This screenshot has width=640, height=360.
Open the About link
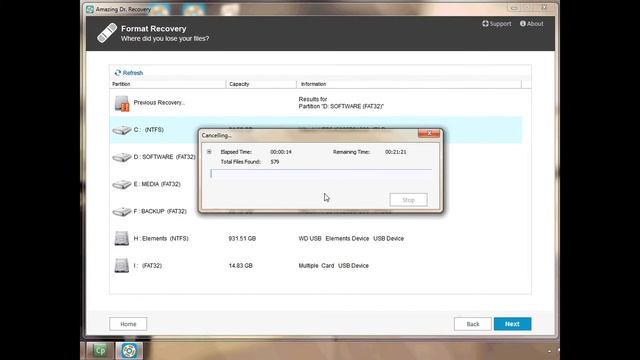531,24
